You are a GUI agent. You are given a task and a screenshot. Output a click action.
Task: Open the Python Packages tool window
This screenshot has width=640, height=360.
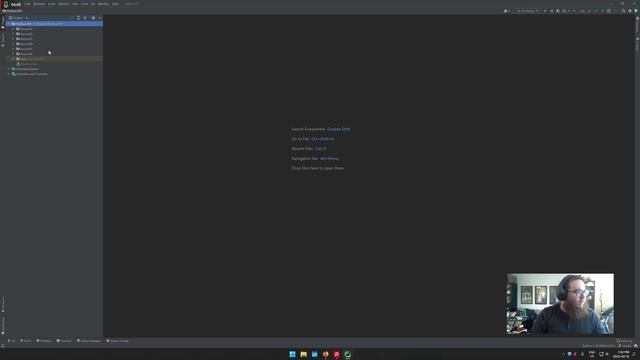coord(89,341)
